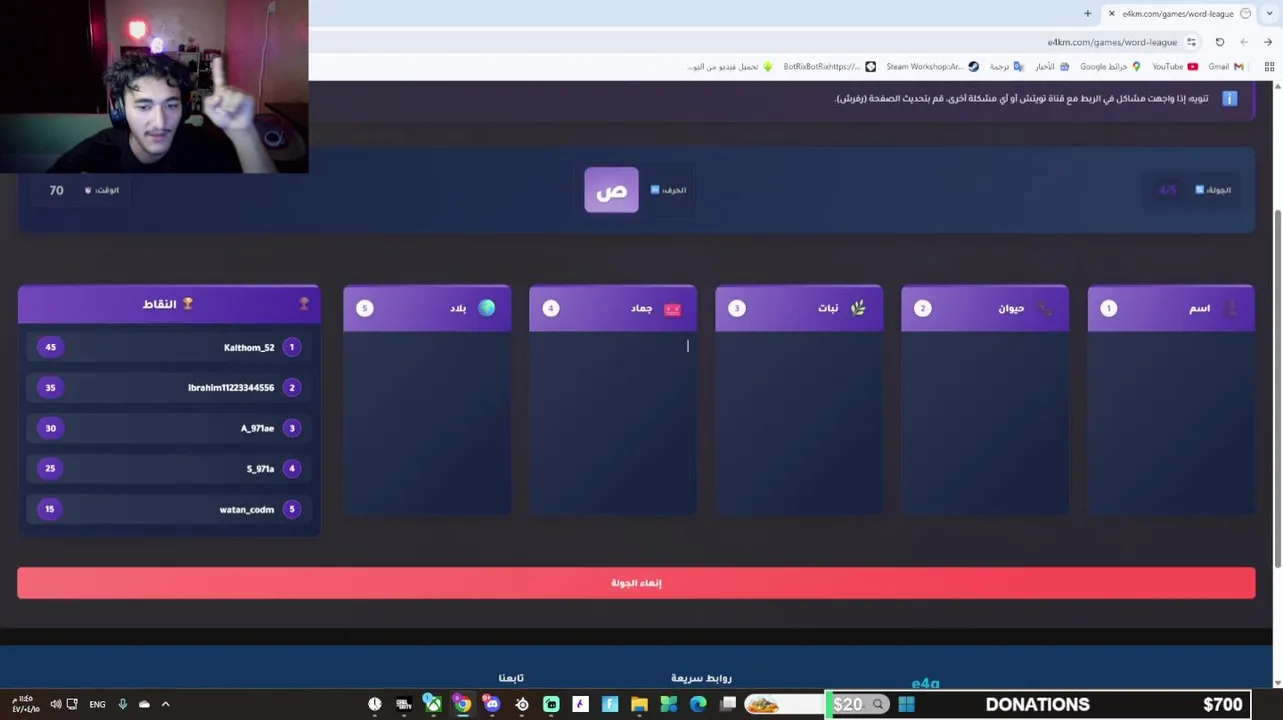This screenshot has height=720, width=1283.
Task: Click the plant icon on نبات card
Action: [x=858, y=308]
